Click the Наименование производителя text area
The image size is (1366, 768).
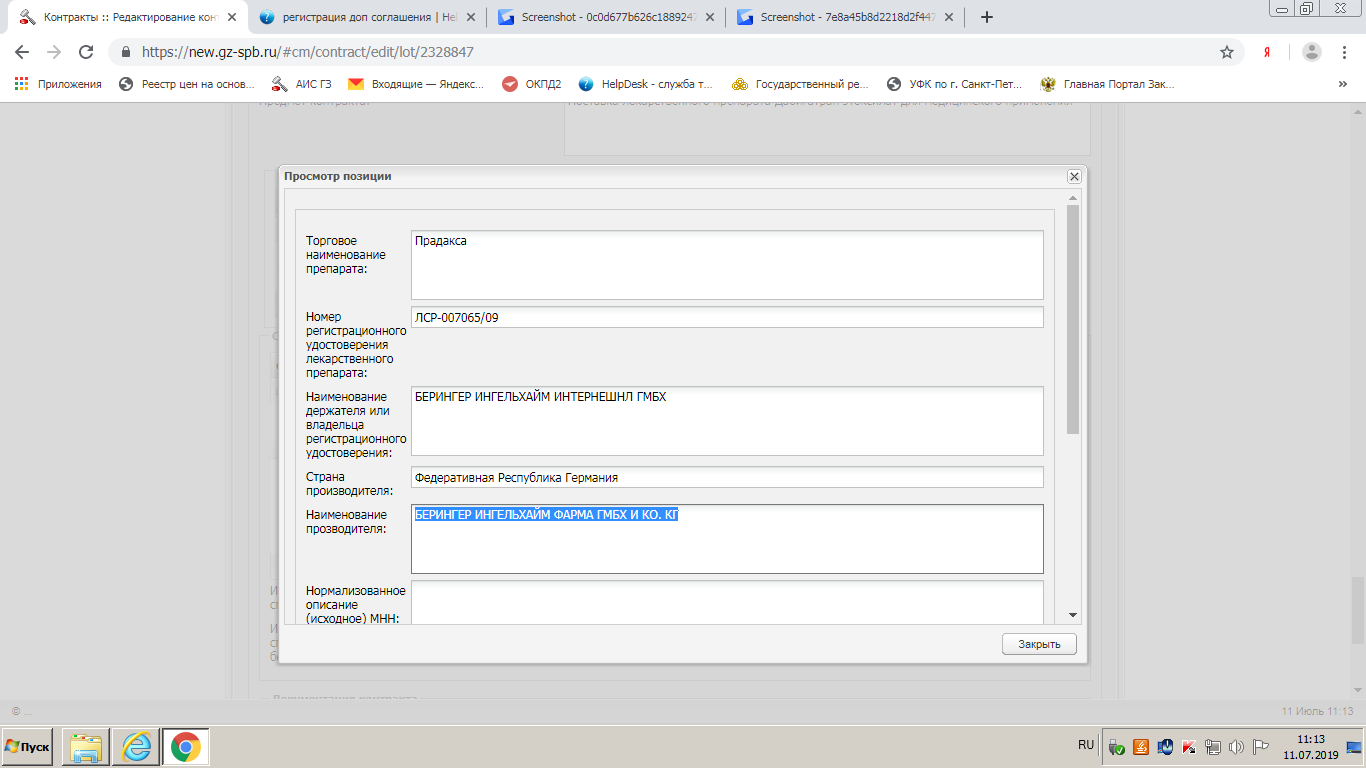coord(727,539)
